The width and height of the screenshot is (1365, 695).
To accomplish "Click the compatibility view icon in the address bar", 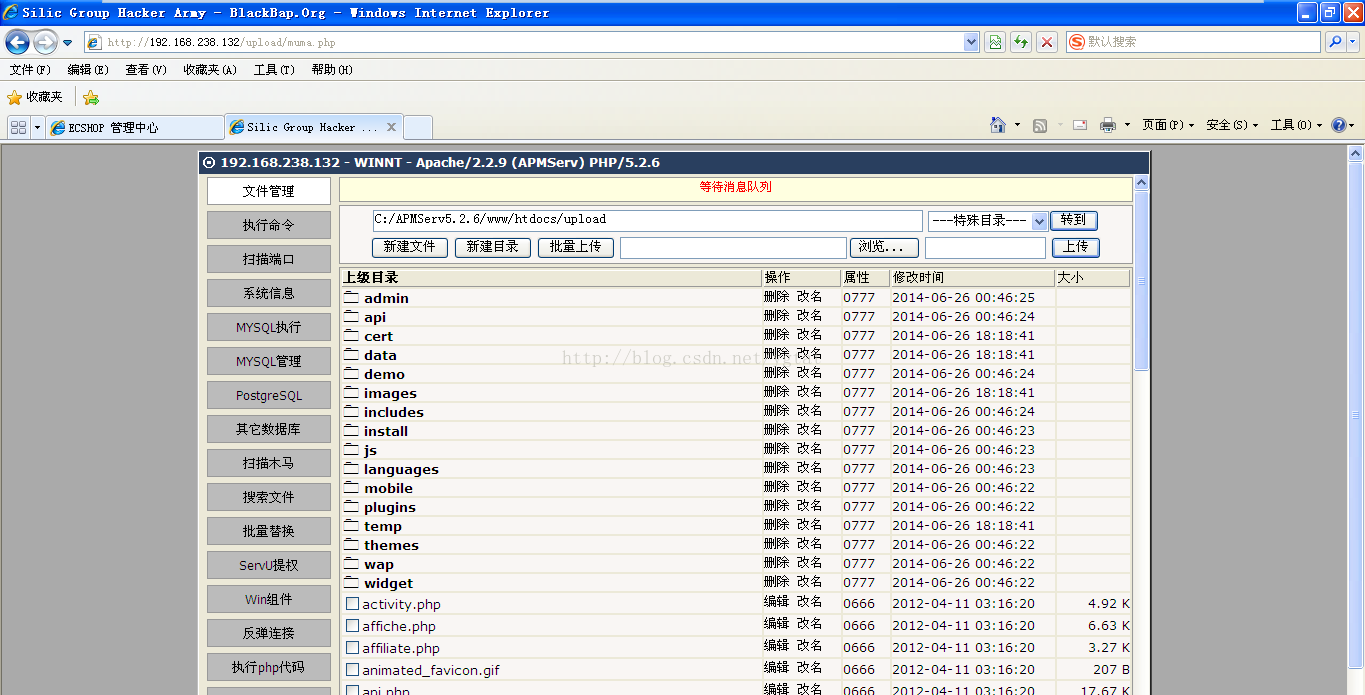I will [995, 42].
